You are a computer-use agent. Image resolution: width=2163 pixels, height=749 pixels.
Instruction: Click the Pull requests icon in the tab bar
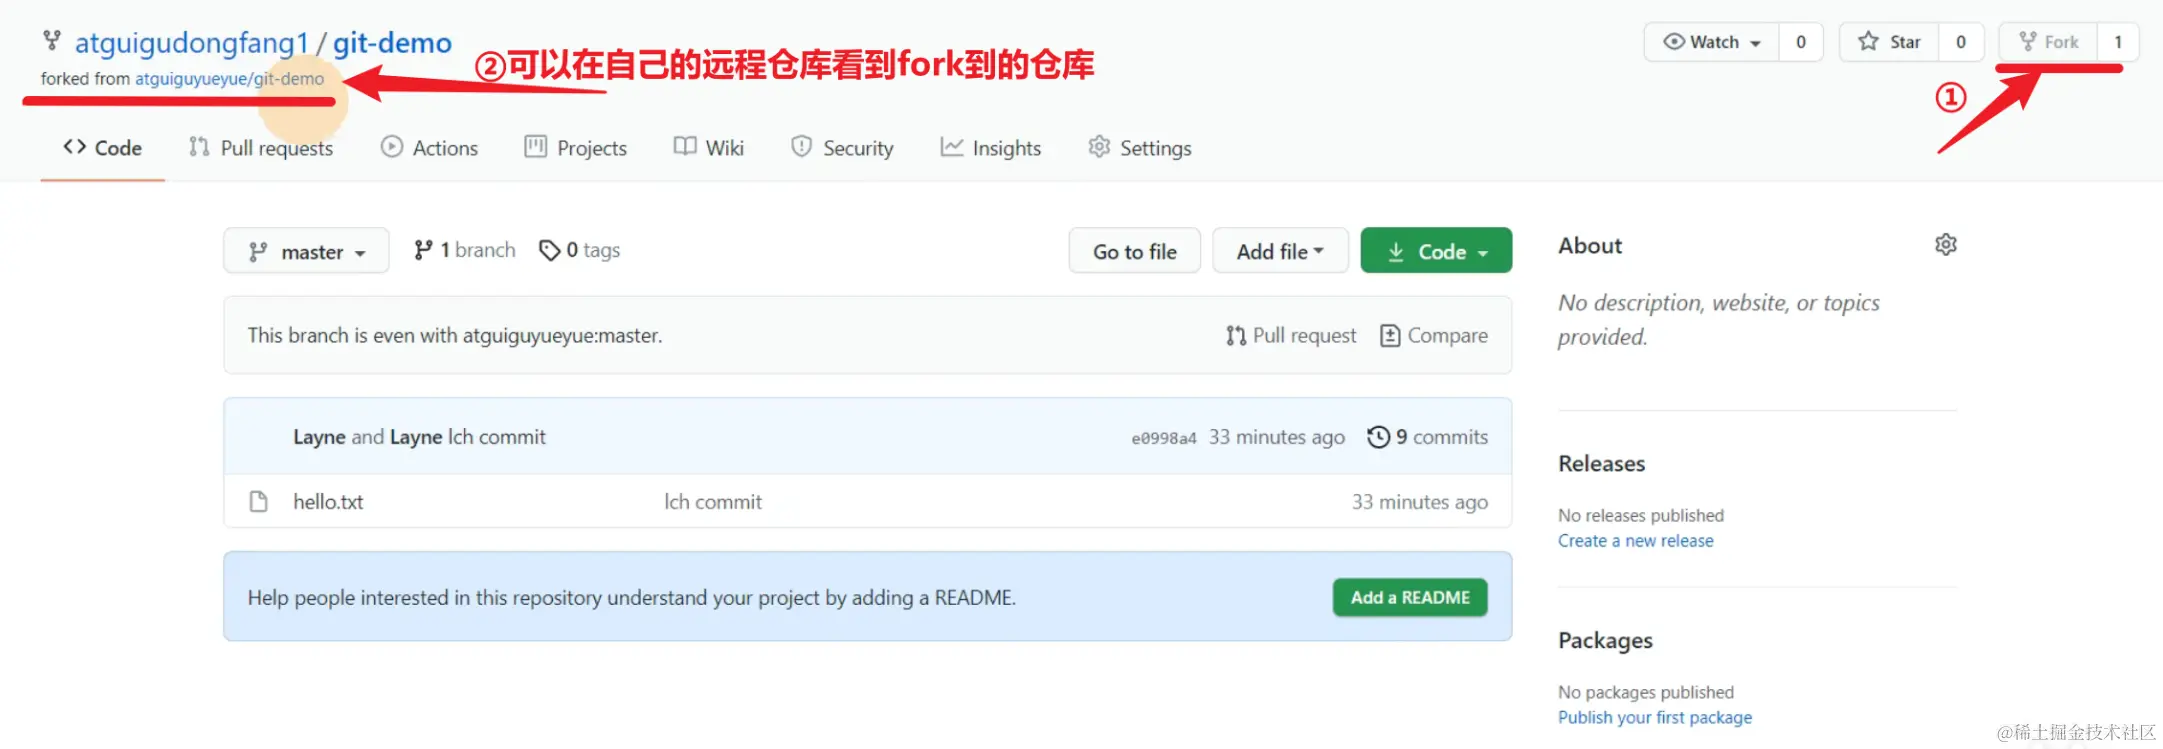tap(199, 147)
